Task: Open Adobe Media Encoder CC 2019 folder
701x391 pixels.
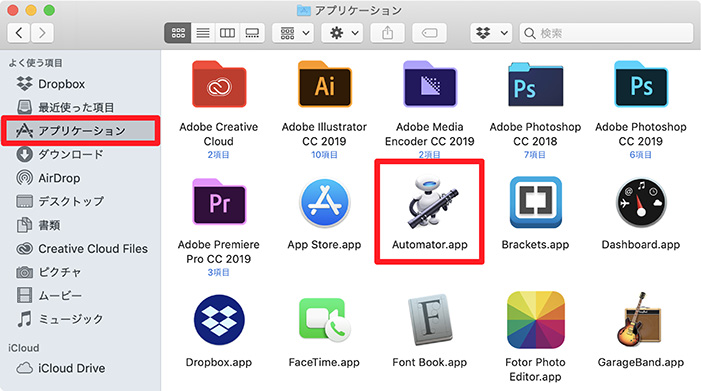Action: tap(430, 84)
